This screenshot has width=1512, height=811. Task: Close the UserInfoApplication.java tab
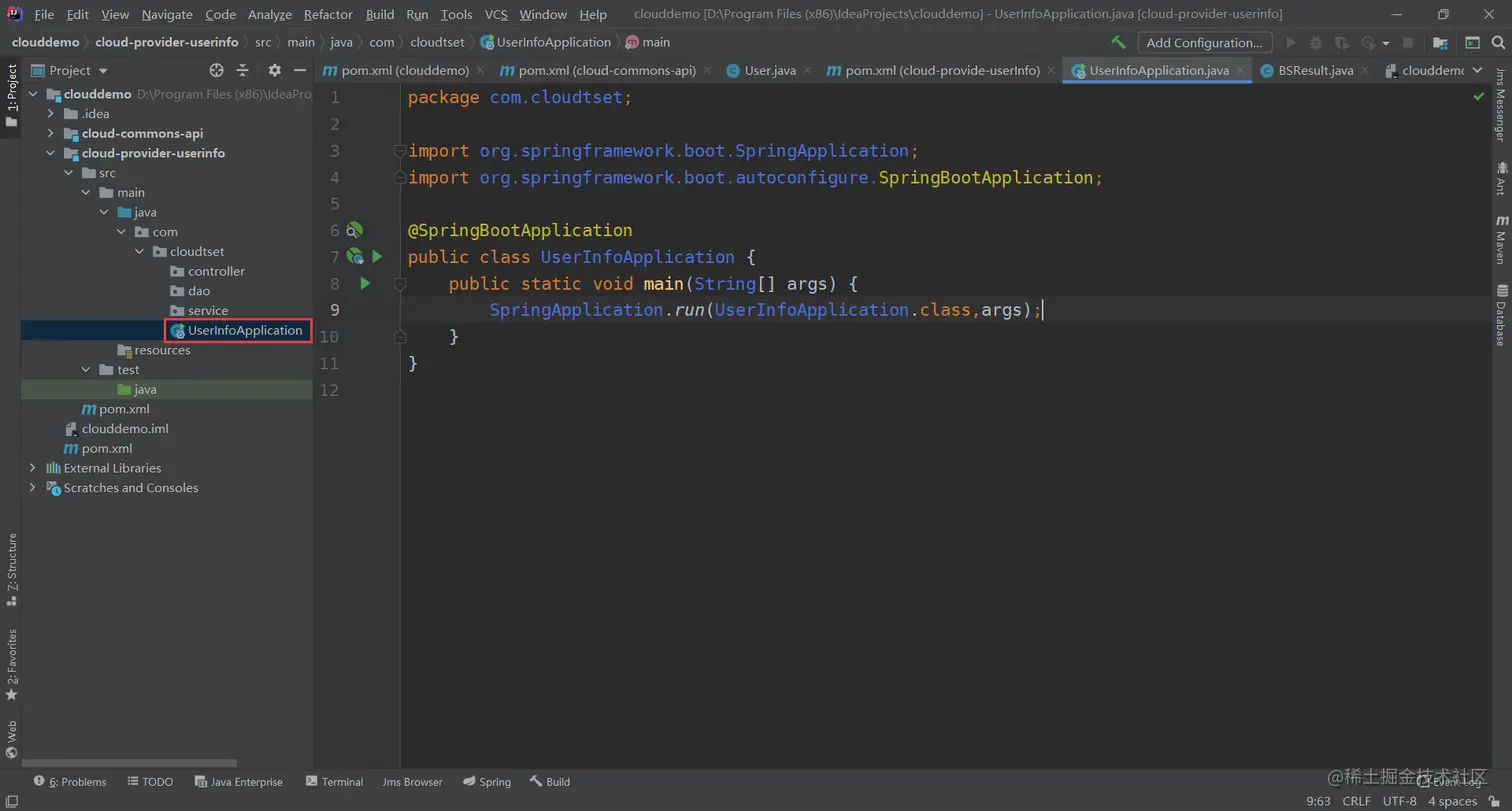point(1240,71)
